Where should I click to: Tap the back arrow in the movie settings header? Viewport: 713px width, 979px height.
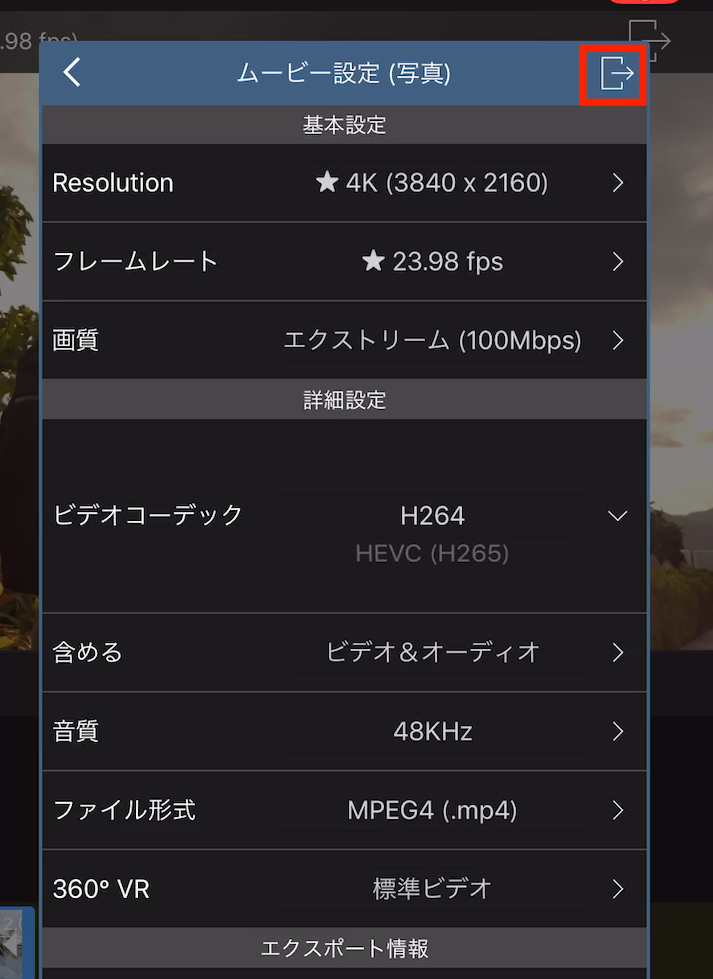[71, 72]
